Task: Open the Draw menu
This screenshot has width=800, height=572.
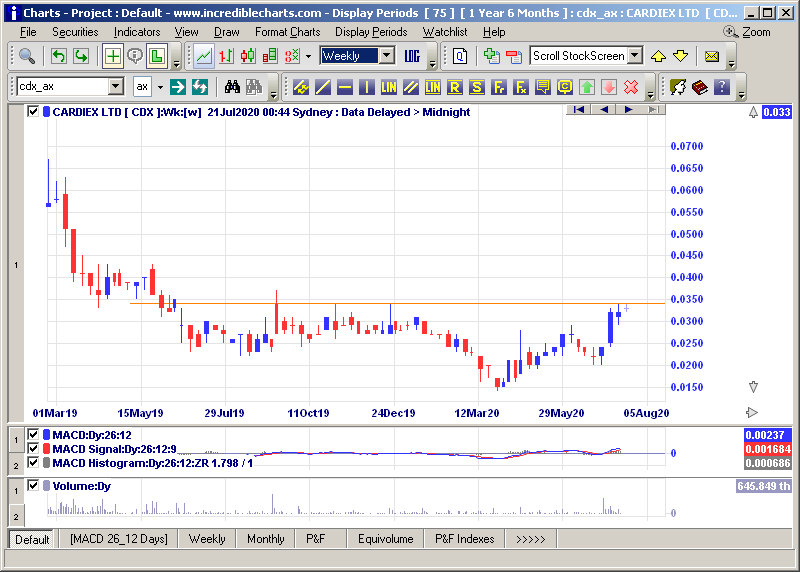Action: point(227,32)
